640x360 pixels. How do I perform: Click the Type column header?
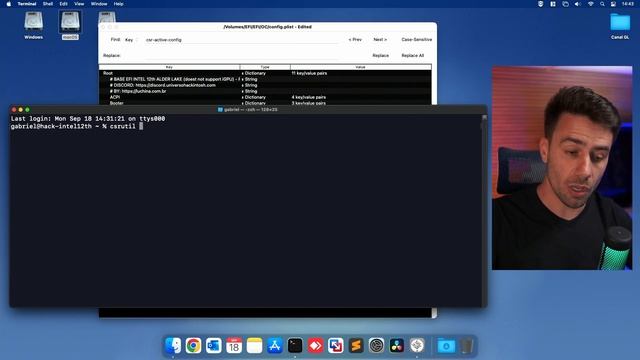[x=265, y=67]
